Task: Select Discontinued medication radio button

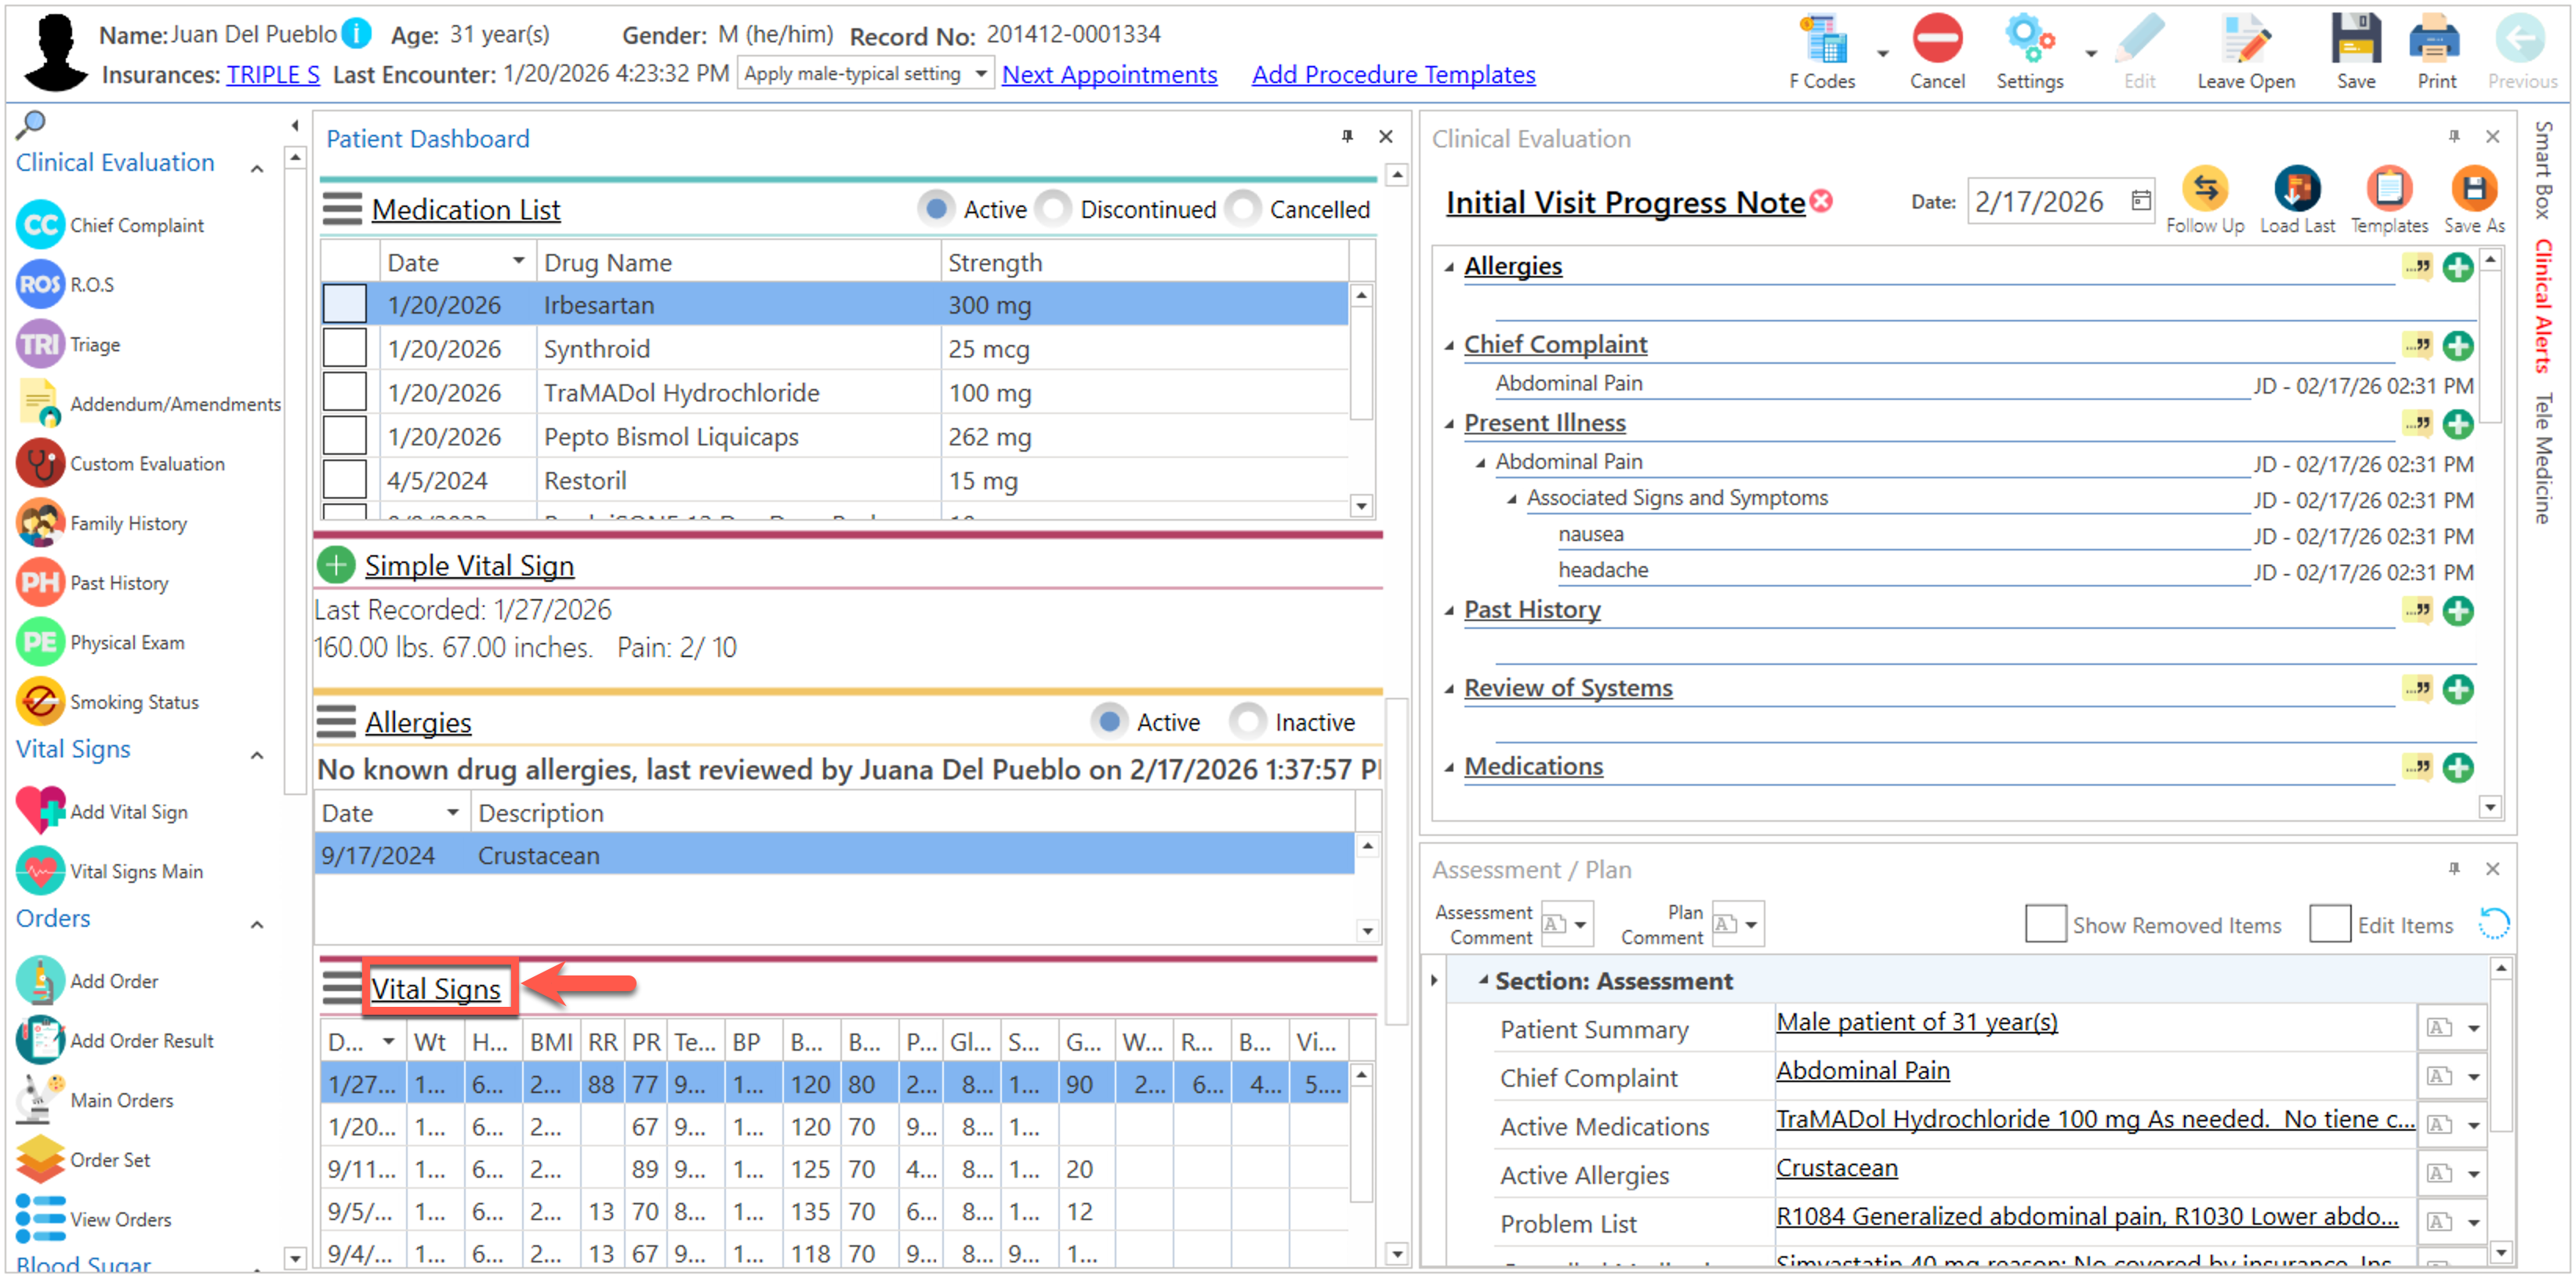Action: (x=1053, y=209)
